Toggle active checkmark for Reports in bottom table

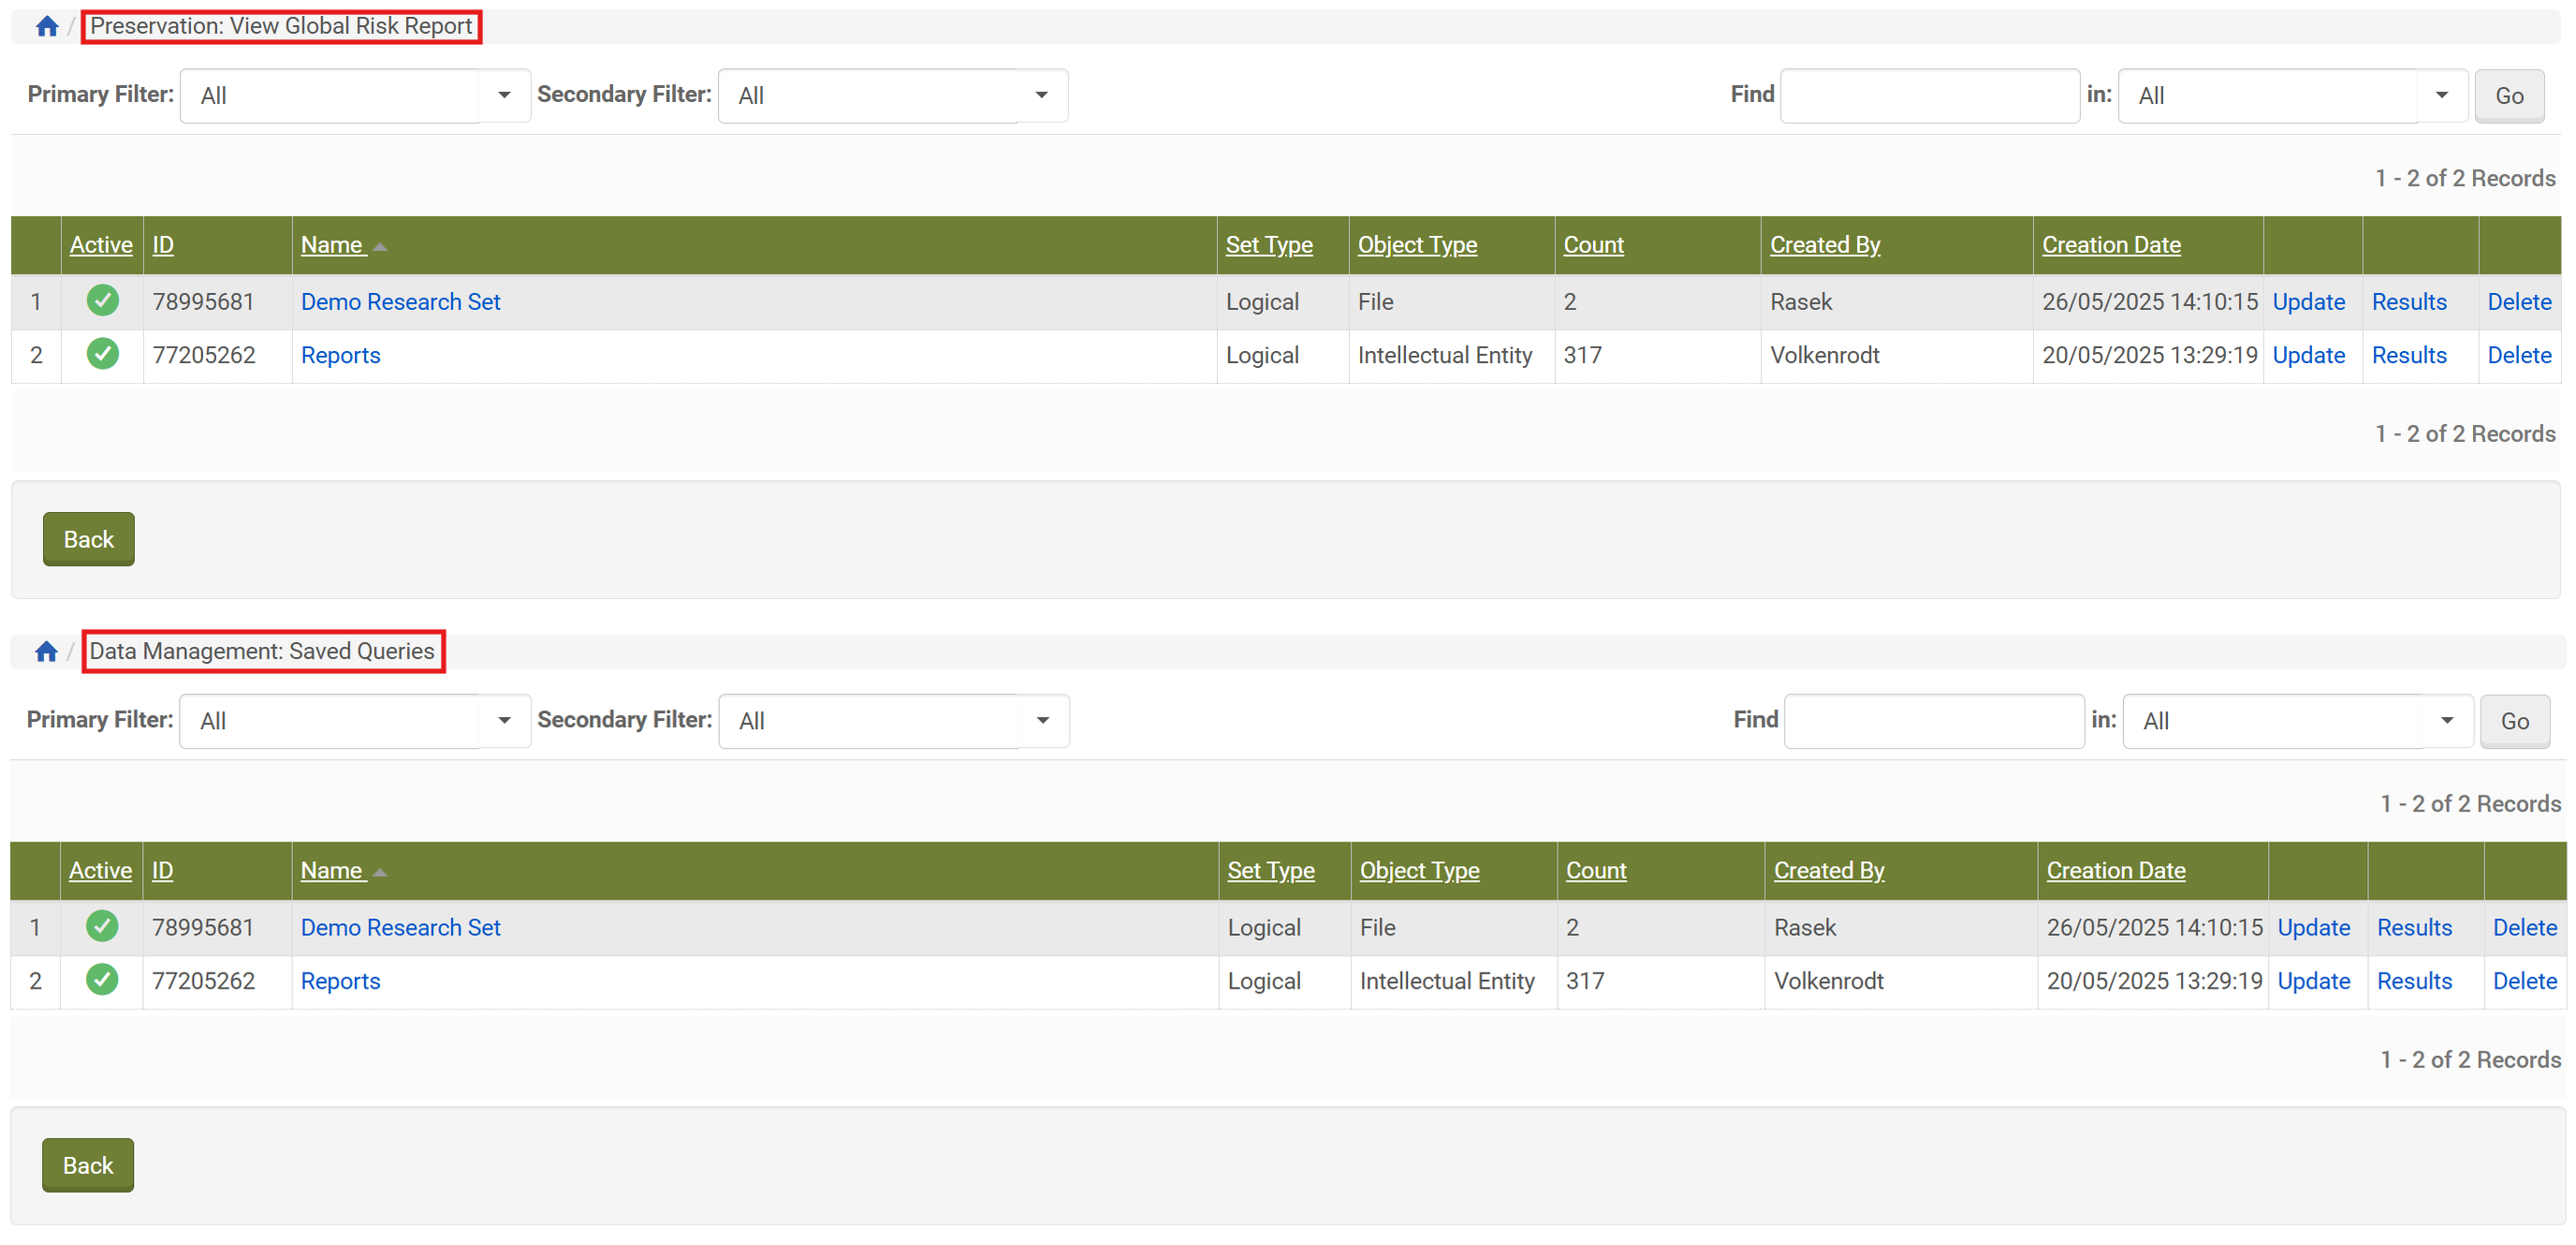pos(102,980)
